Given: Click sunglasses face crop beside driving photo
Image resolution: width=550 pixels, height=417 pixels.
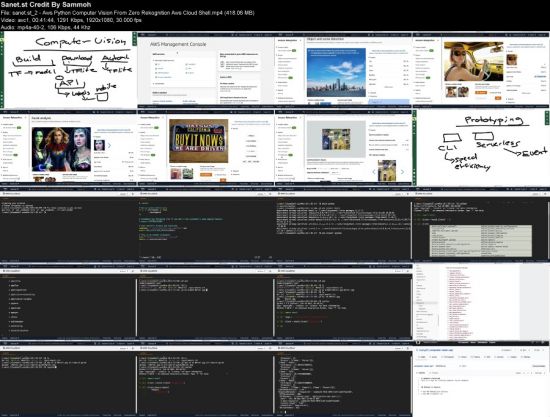Looking at the screenshot, I should 512,59.
